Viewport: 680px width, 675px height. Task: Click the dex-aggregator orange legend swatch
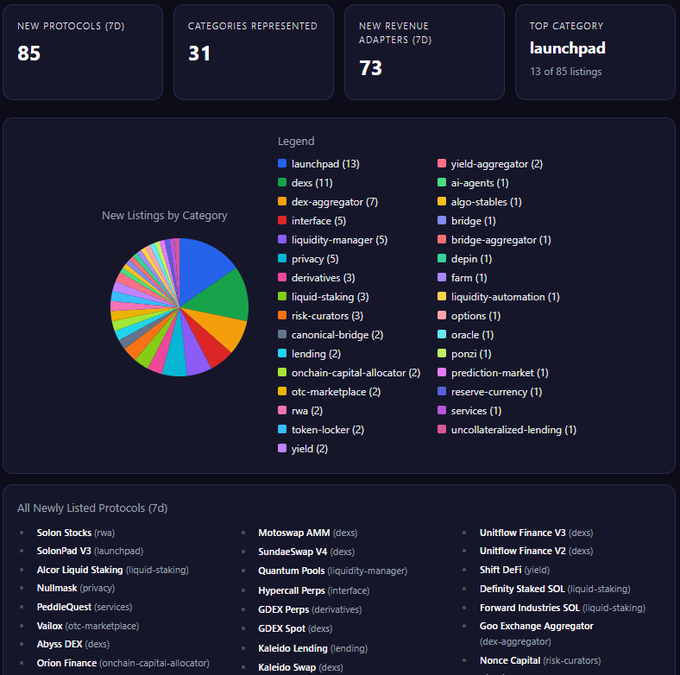point(282,202)
